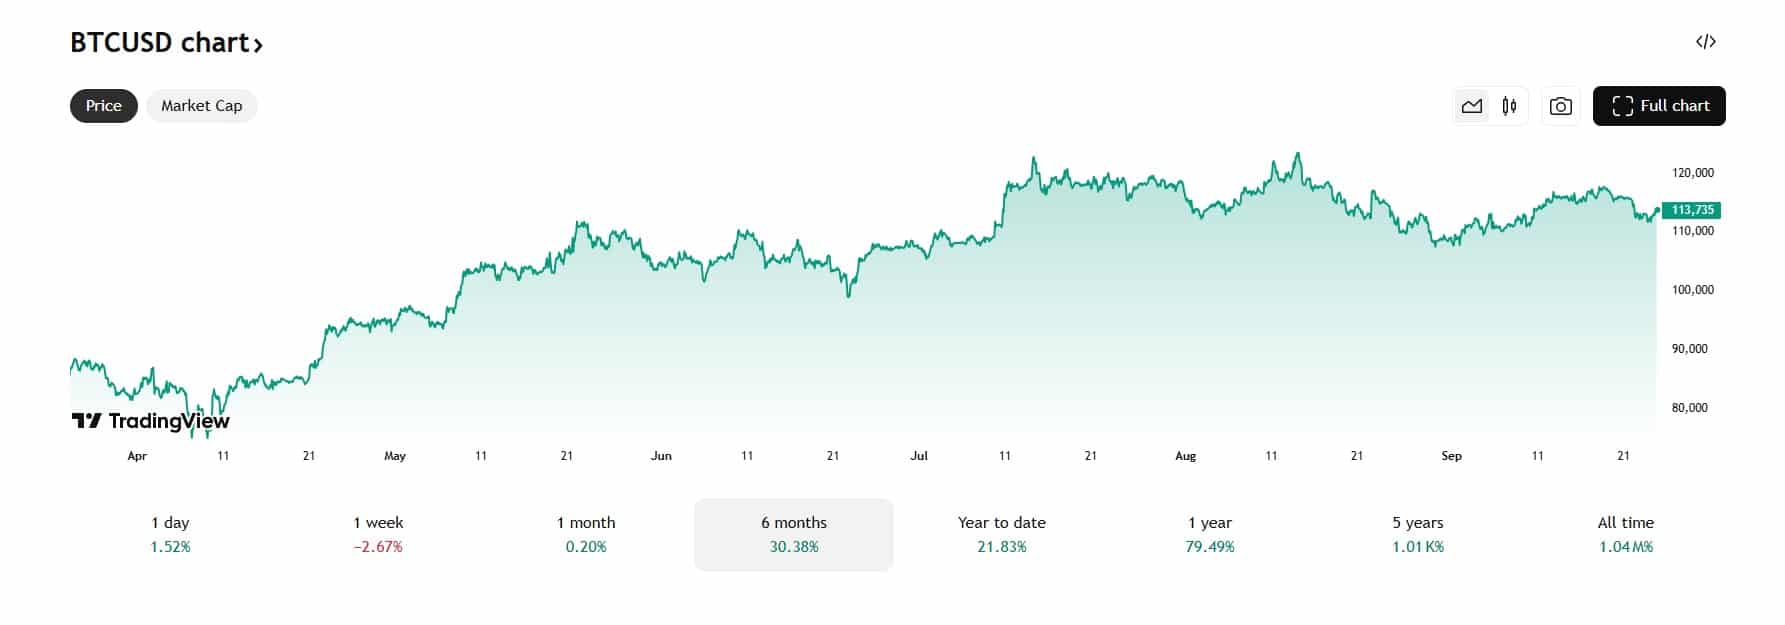Select the 1 day timeframe
Screen dimensions: 1785x625
point(169,534)
